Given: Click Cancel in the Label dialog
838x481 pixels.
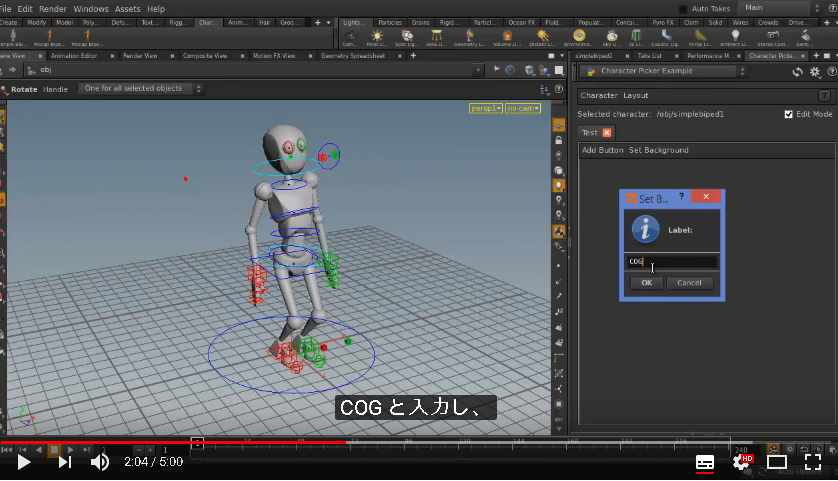Looking at the screenshot, I should (x=689, y=283).
